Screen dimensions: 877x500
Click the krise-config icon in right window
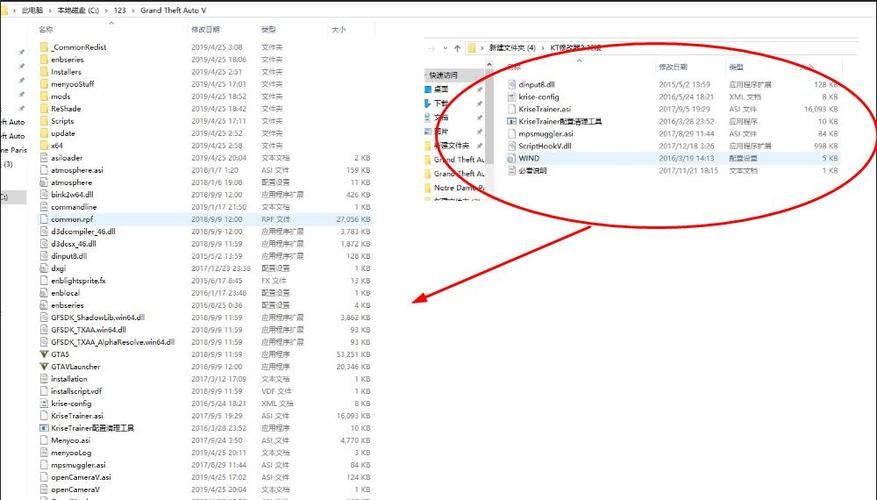(x=511, y=97)
